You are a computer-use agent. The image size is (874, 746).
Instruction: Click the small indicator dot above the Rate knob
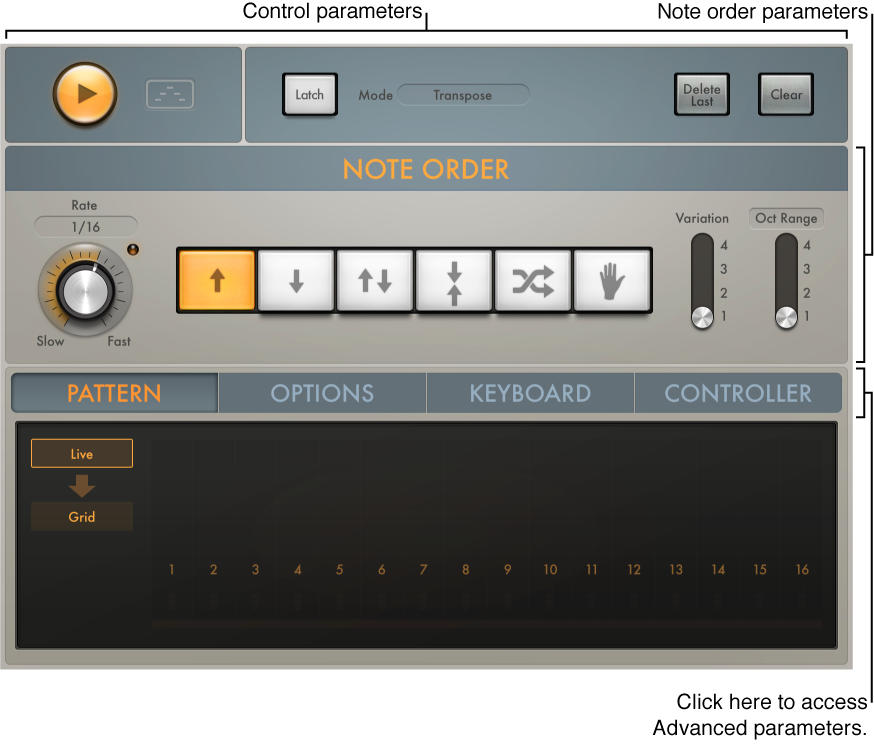pyautogui.click(x=133, y=250)
